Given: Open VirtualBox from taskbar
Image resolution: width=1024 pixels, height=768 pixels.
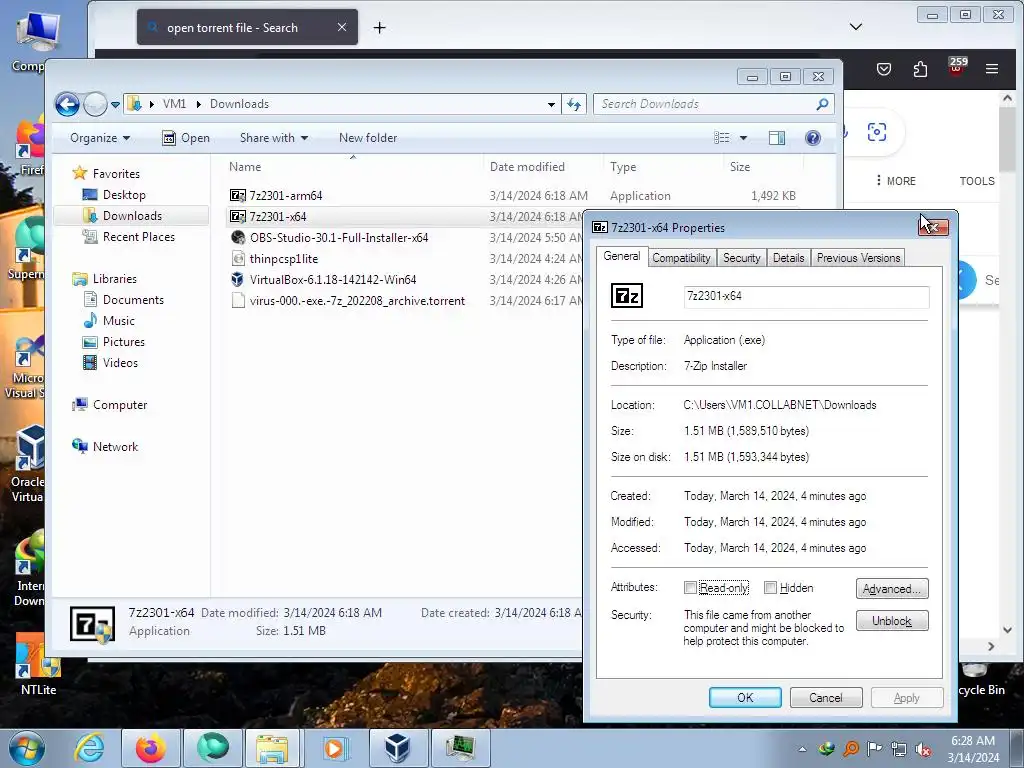Looking at the screenshot, I should [x=398, y=748].
